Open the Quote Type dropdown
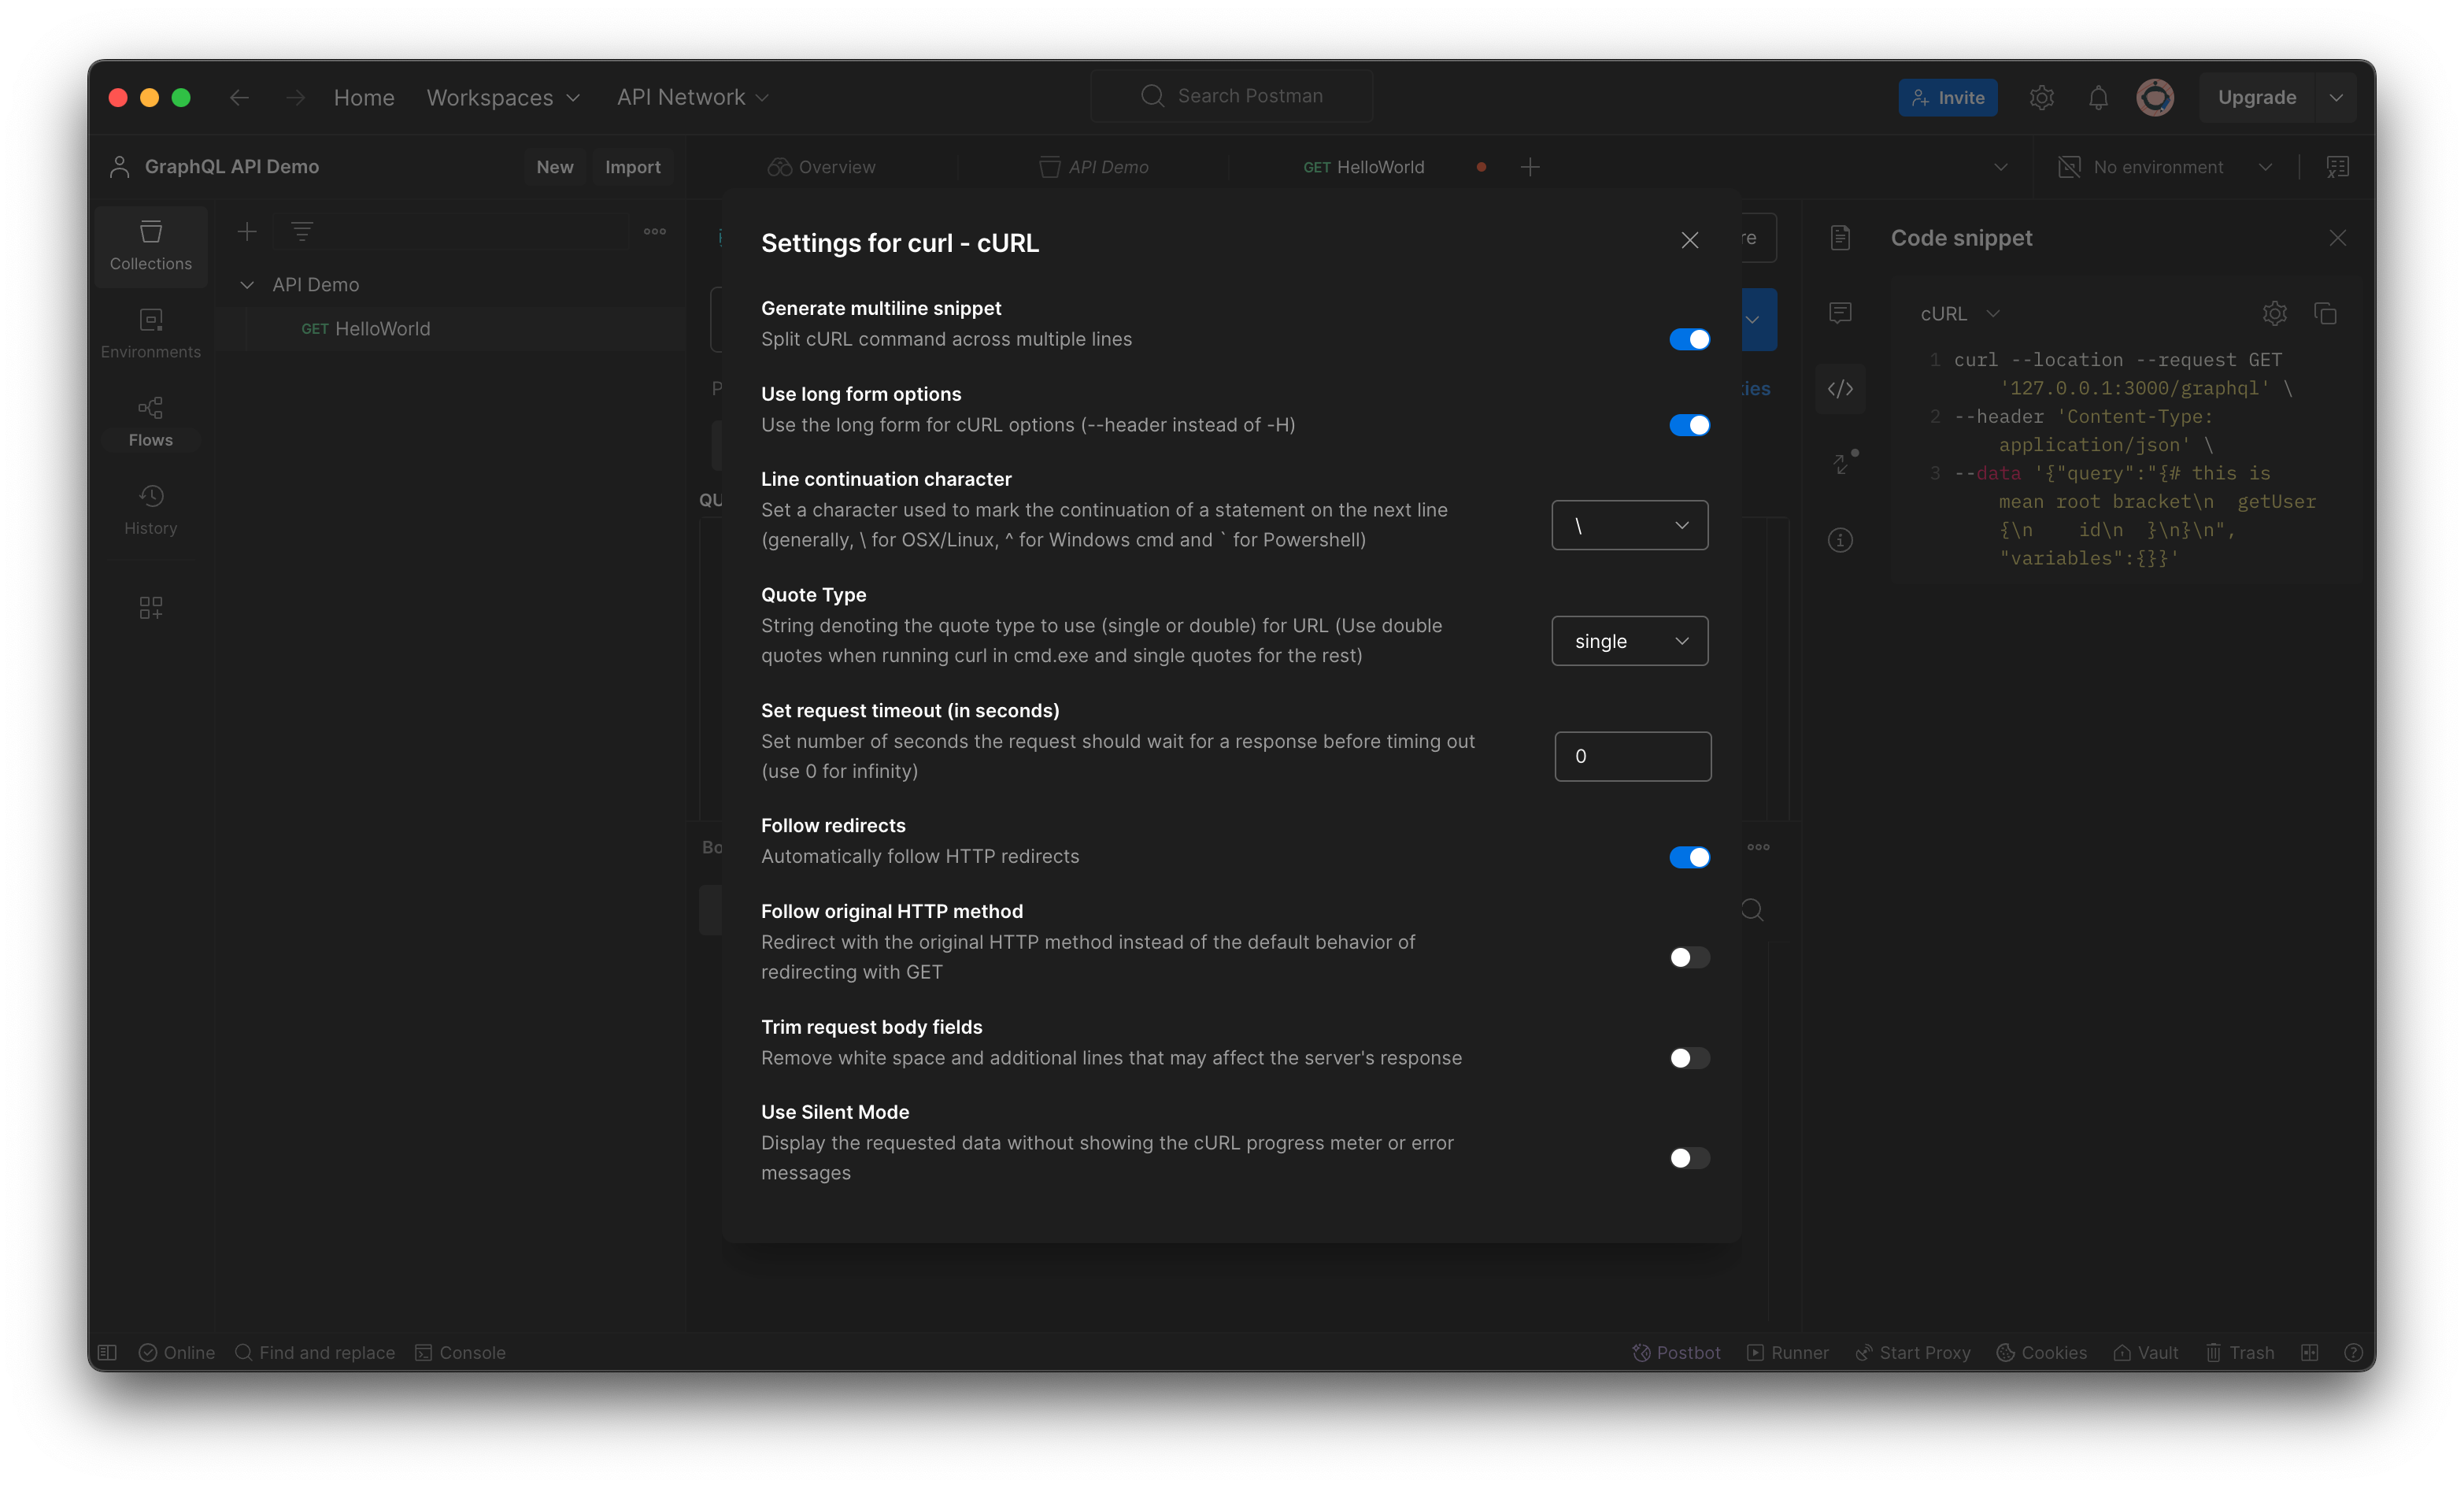 [x=1629, y=641]
